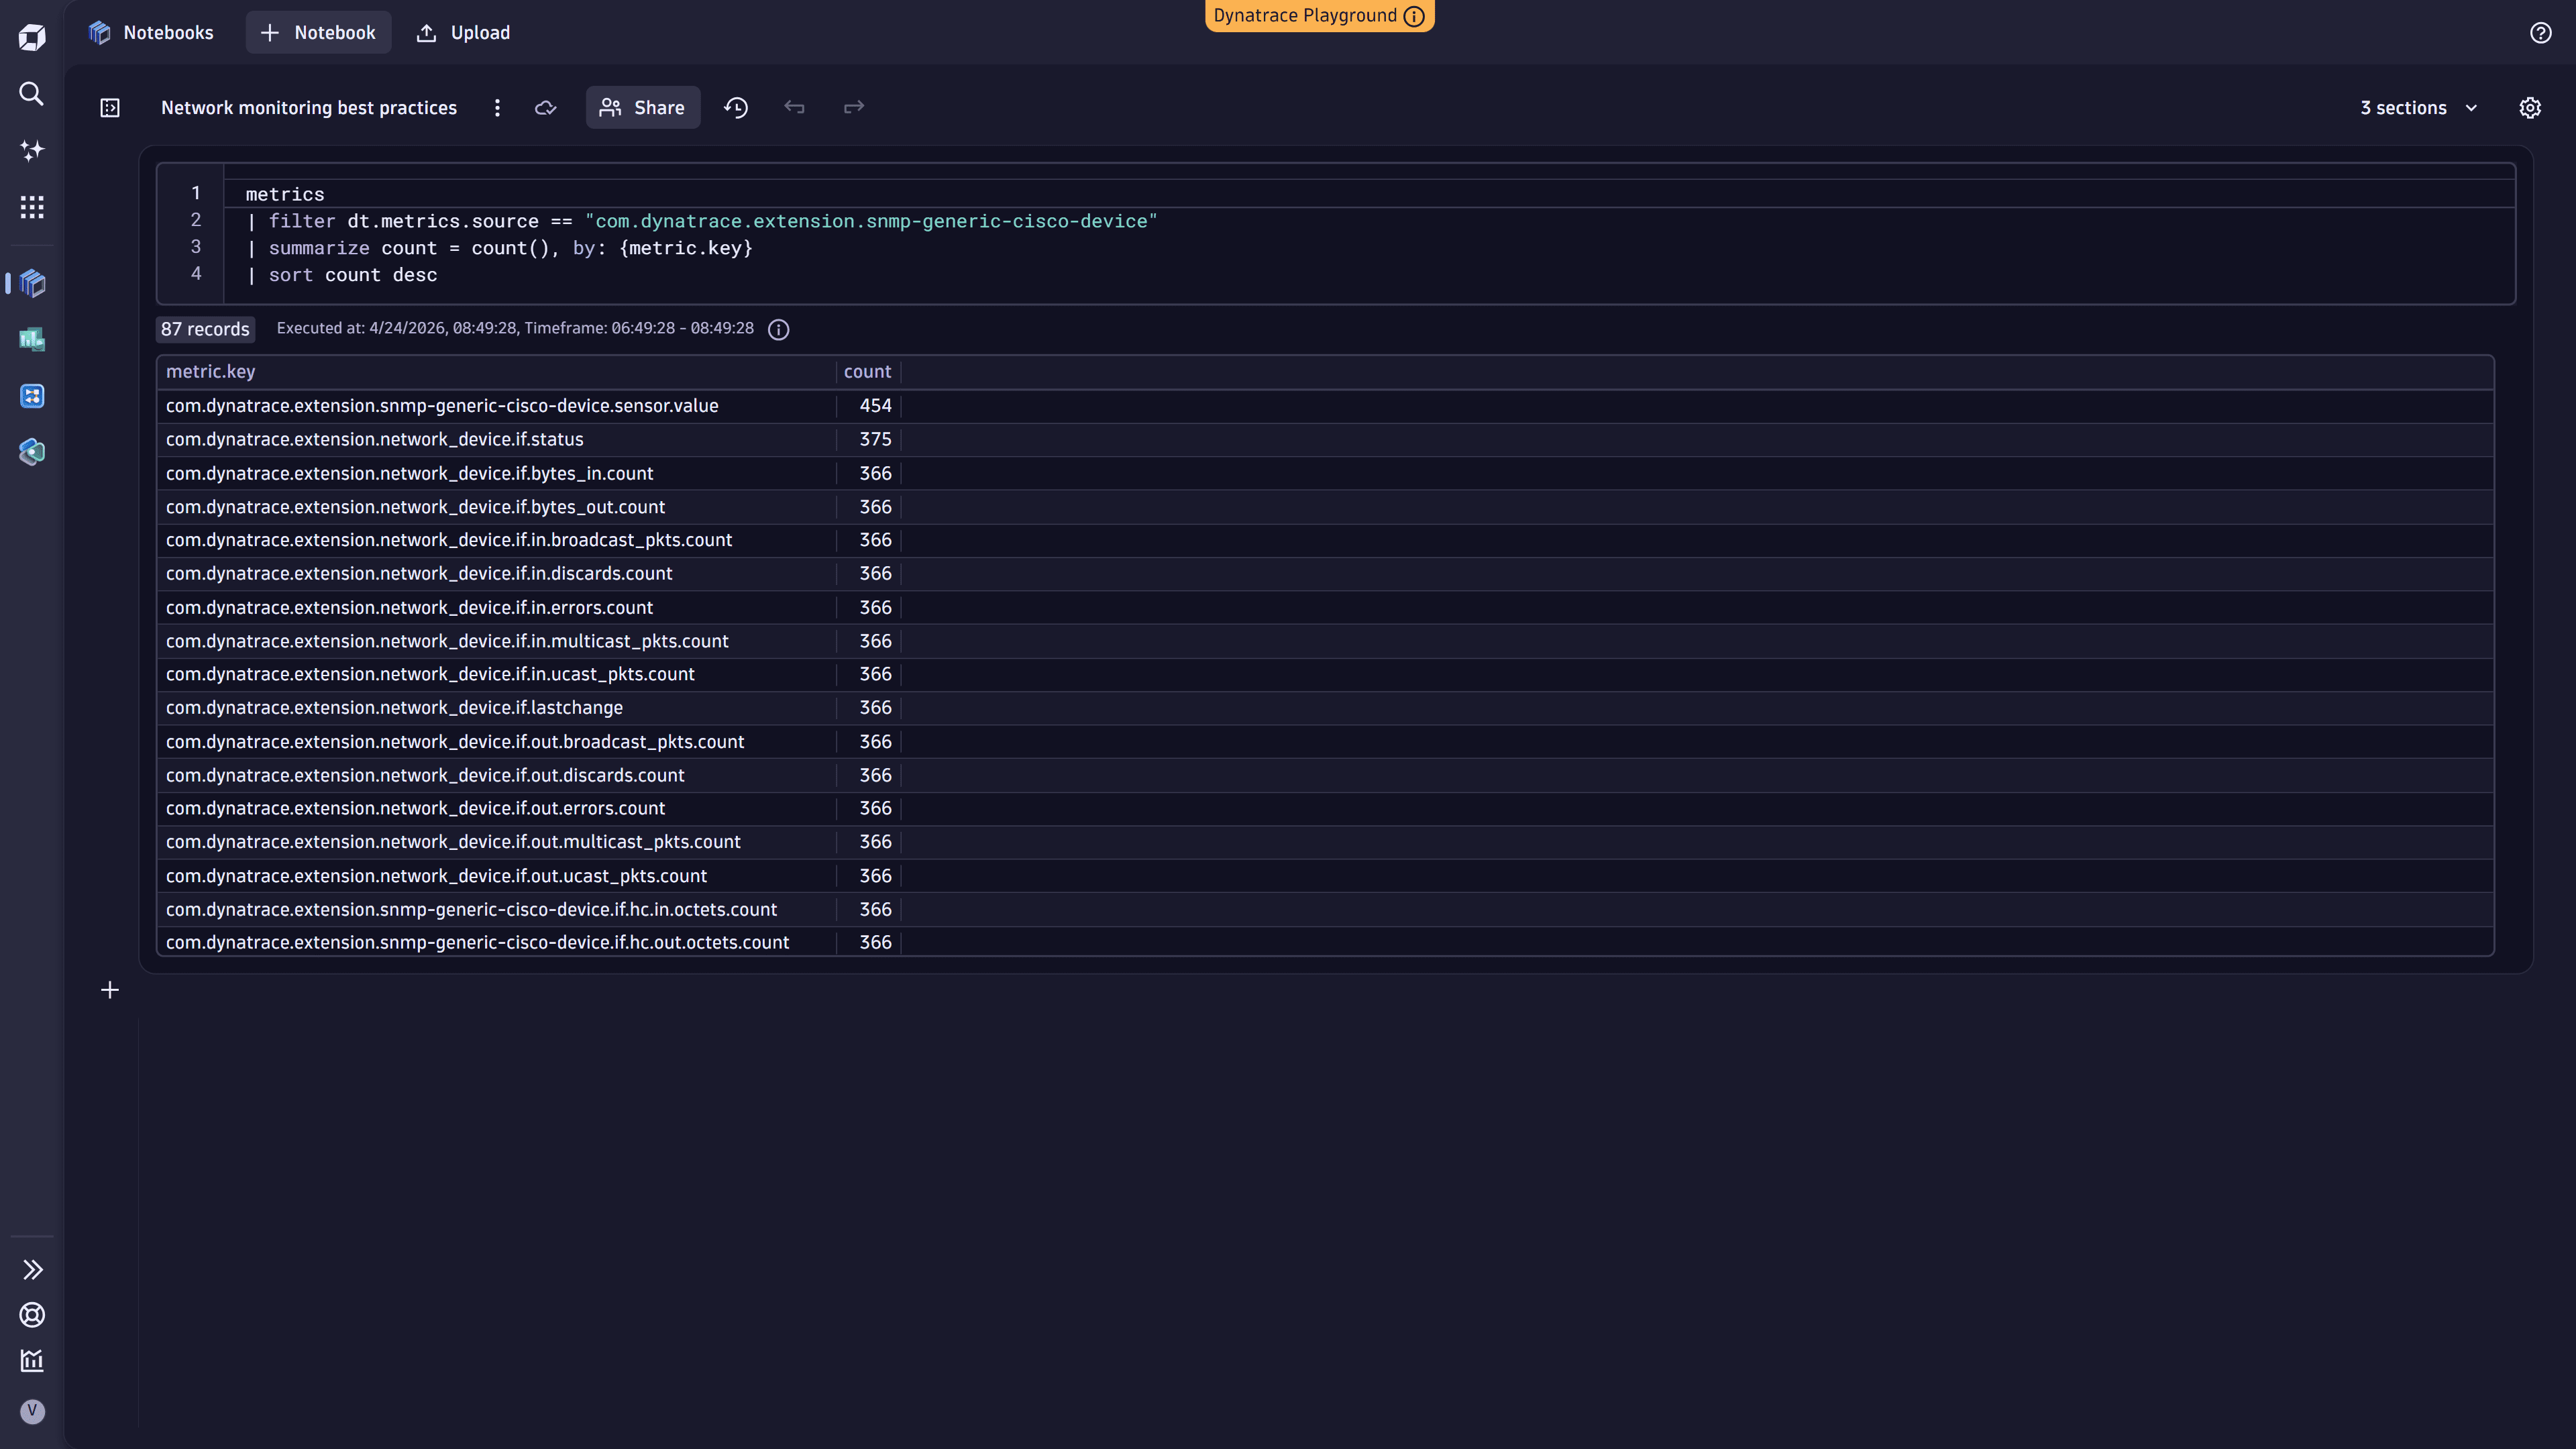
Task: Select the if.in.broadcast_pkts.count row
Action: pyautogui.click(x=1325, y=540)
